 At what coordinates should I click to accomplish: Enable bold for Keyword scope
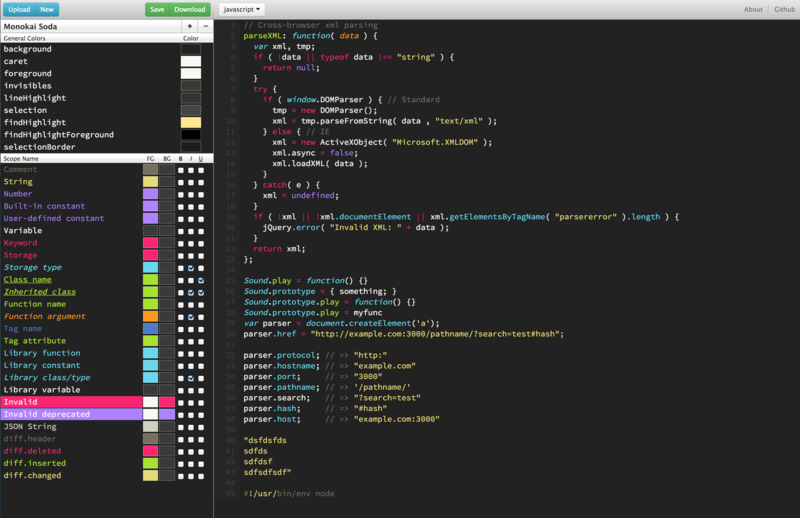click(181, 244)
